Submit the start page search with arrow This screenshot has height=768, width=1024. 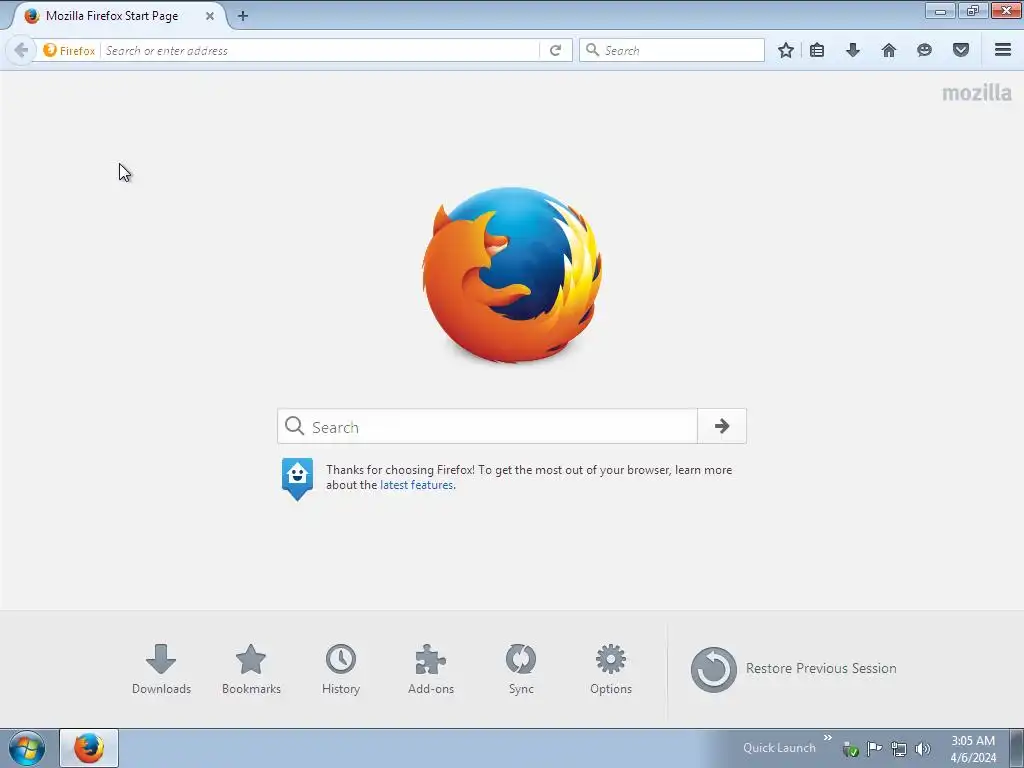click(722, 426)
